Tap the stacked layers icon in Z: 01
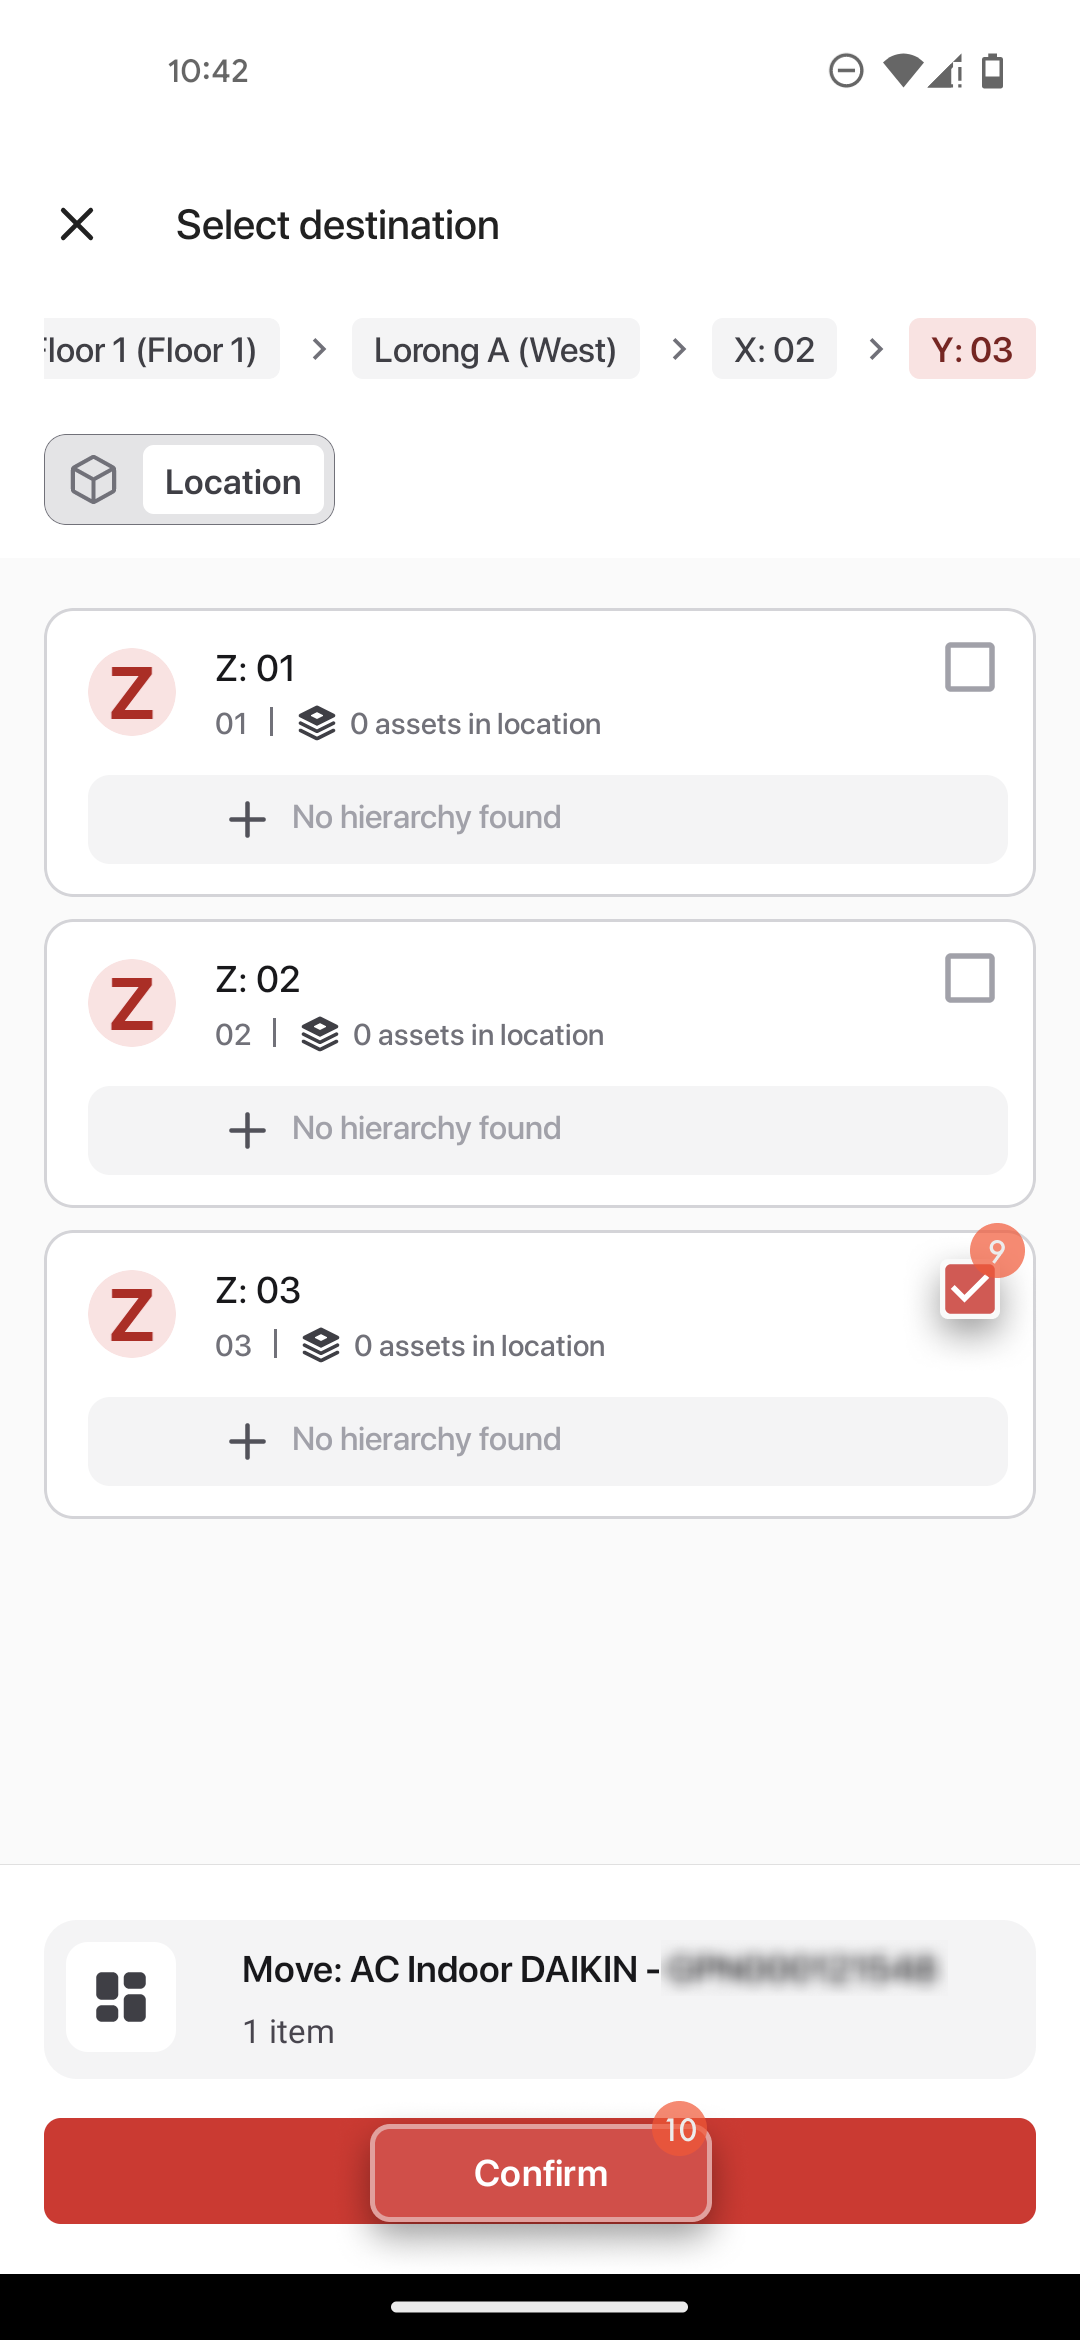This screenshot has width=1080, height=2340. pos(317,723)
